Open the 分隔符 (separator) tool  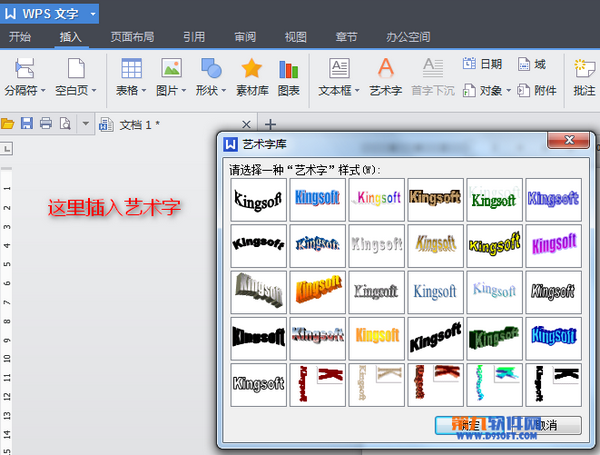25,77
